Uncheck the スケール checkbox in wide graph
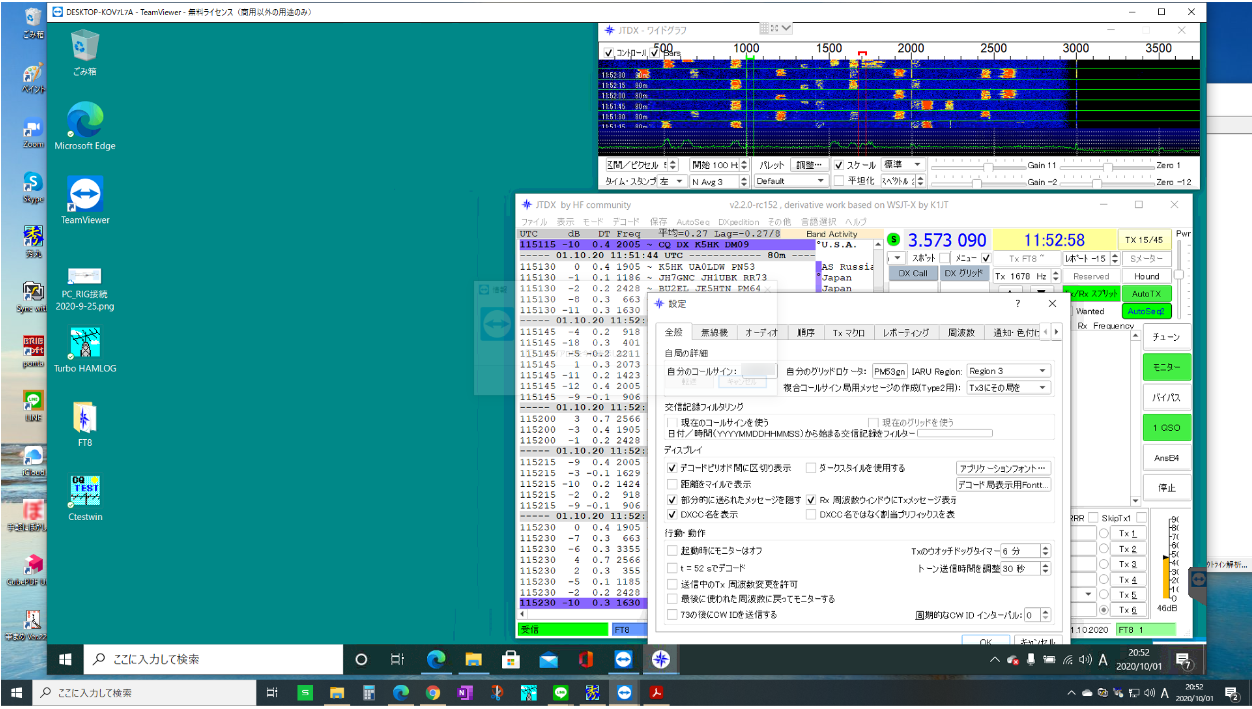Screen dimensions: 1252x709 click(838, 165)
